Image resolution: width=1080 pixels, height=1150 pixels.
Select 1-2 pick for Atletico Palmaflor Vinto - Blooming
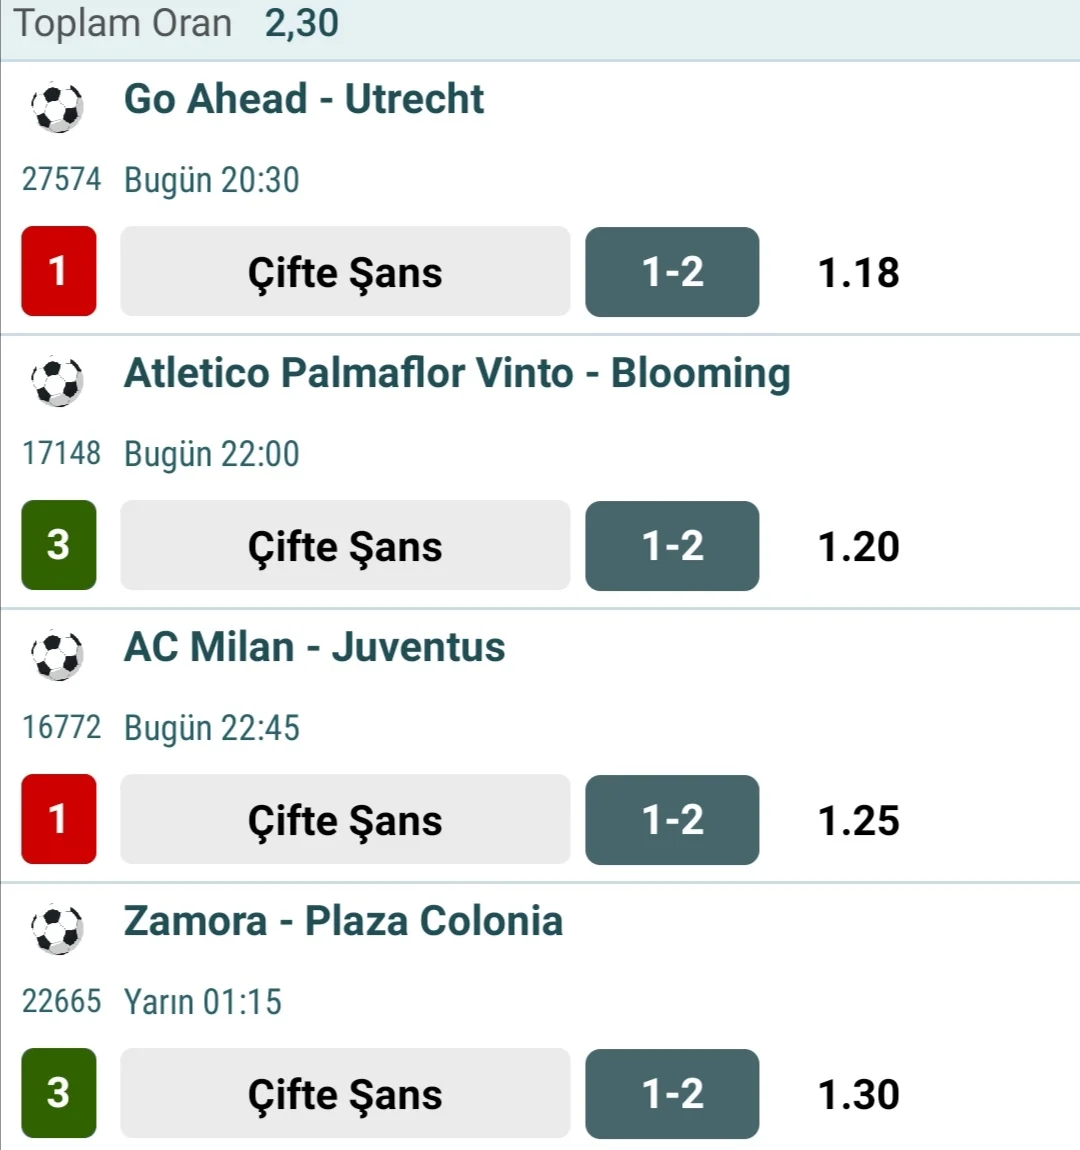672,546
